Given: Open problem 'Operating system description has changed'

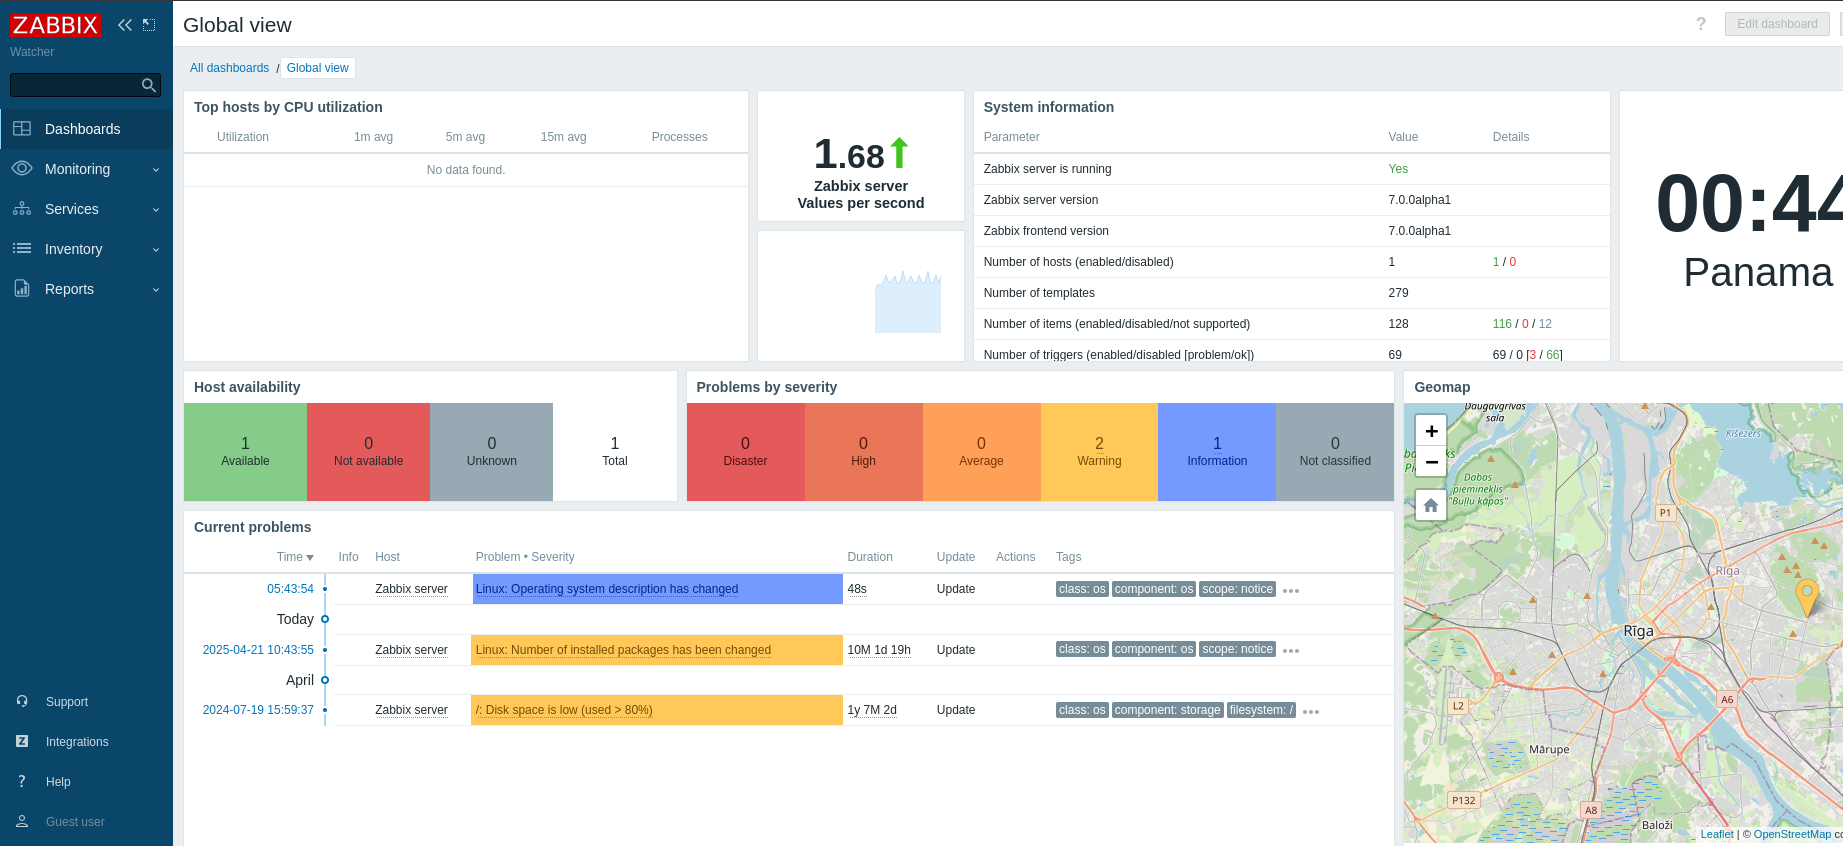Looking at the screenshot, I should (x=607, y=589).
